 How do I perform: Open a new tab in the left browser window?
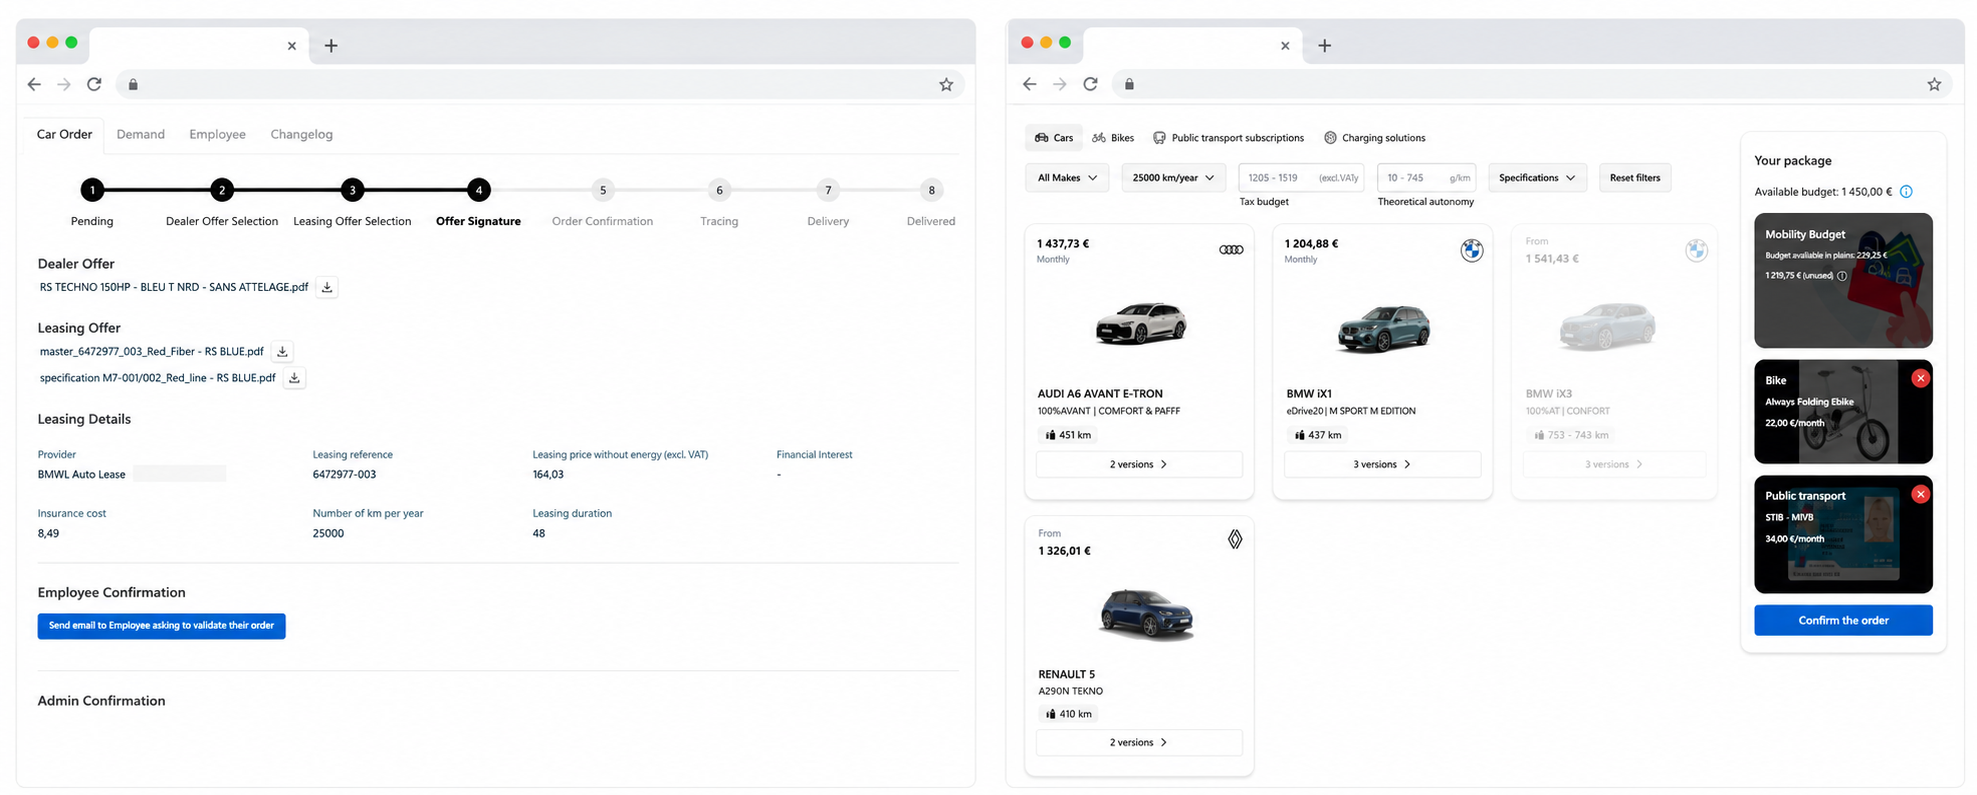[x=331, y=45]
